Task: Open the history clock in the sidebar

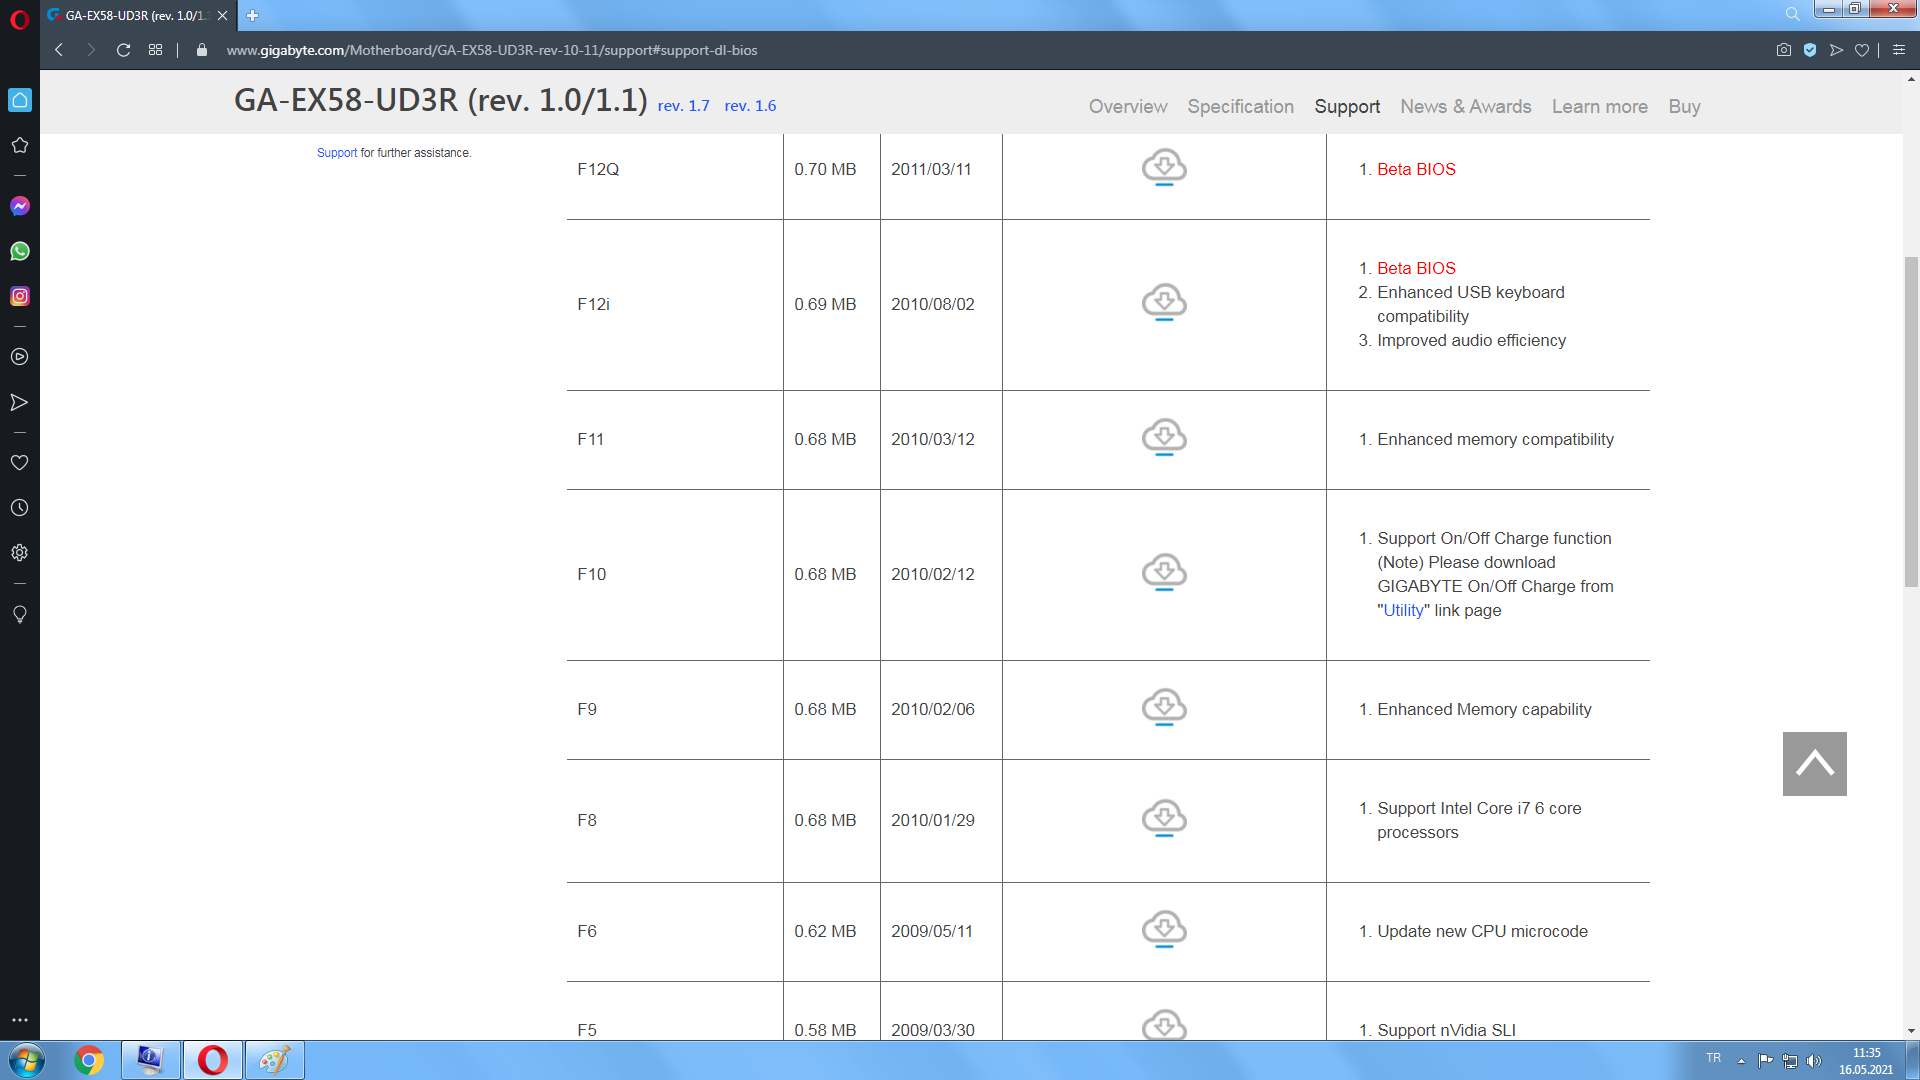Action: click(19, 508)
